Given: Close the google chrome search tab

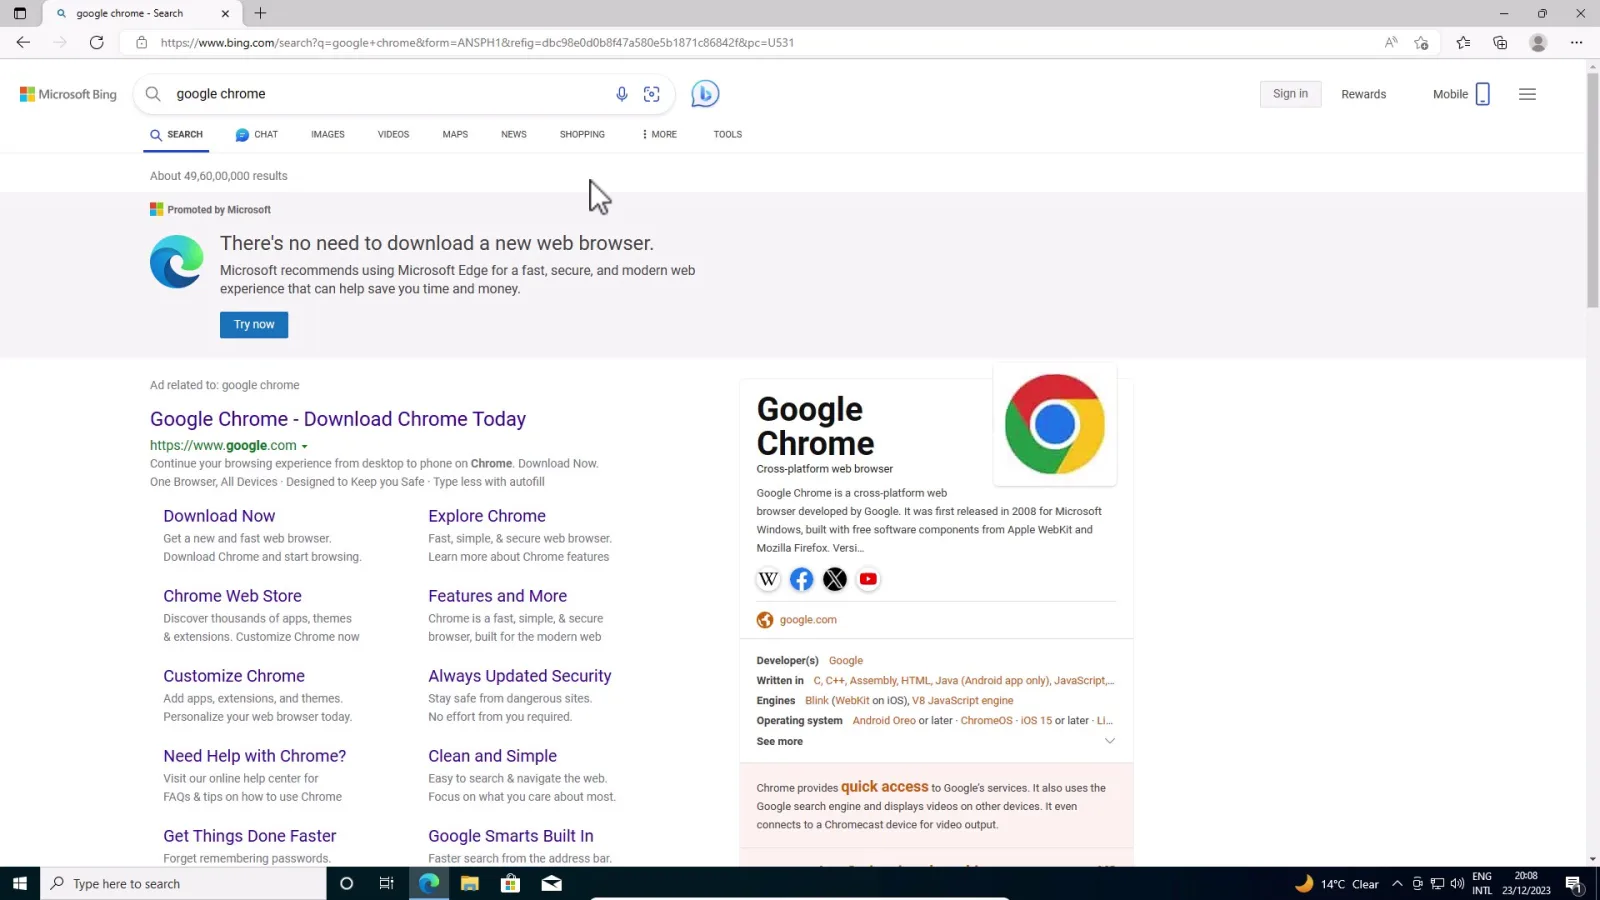Looking at the screenshot, I should pyautogui.click(x=225, y=13).
